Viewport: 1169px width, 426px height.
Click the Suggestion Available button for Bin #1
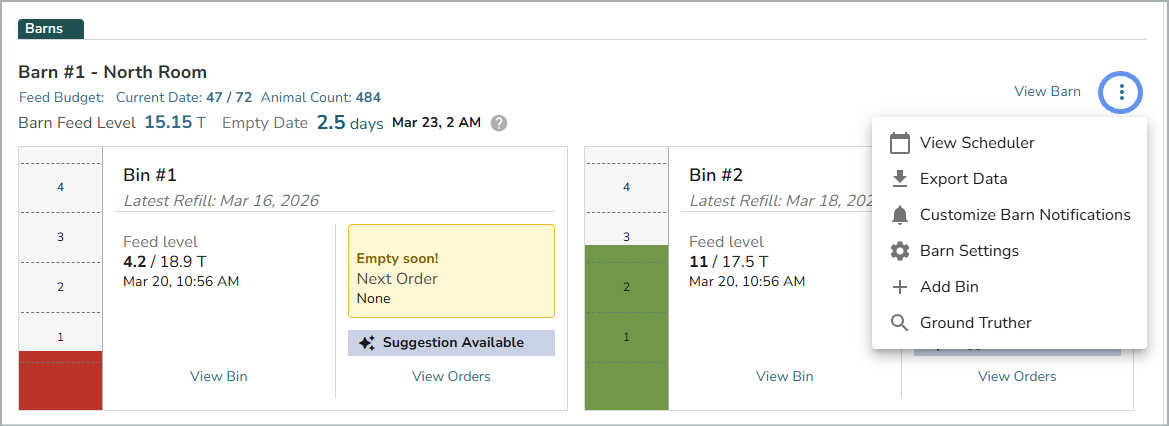451,343
